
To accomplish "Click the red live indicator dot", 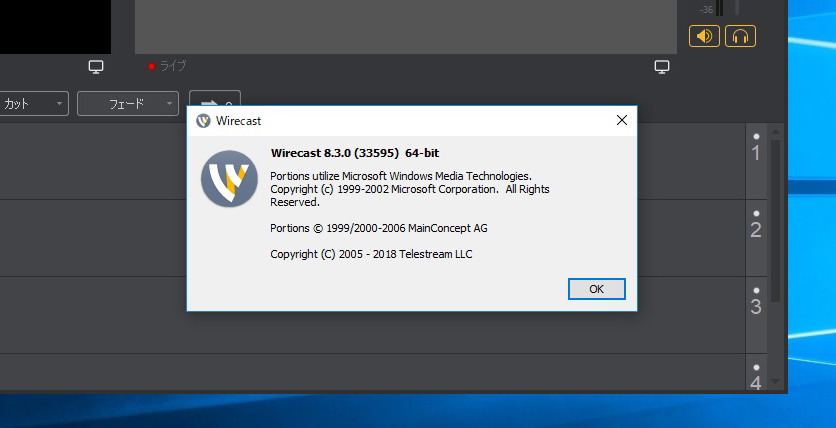I will click(x=151, y=67).
